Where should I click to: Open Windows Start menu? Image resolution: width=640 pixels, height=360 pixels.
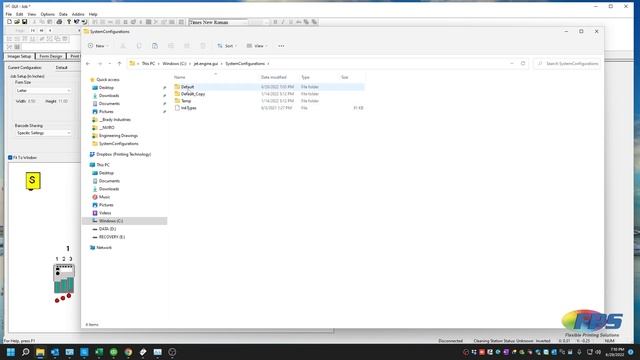click(x=11, y=352)
